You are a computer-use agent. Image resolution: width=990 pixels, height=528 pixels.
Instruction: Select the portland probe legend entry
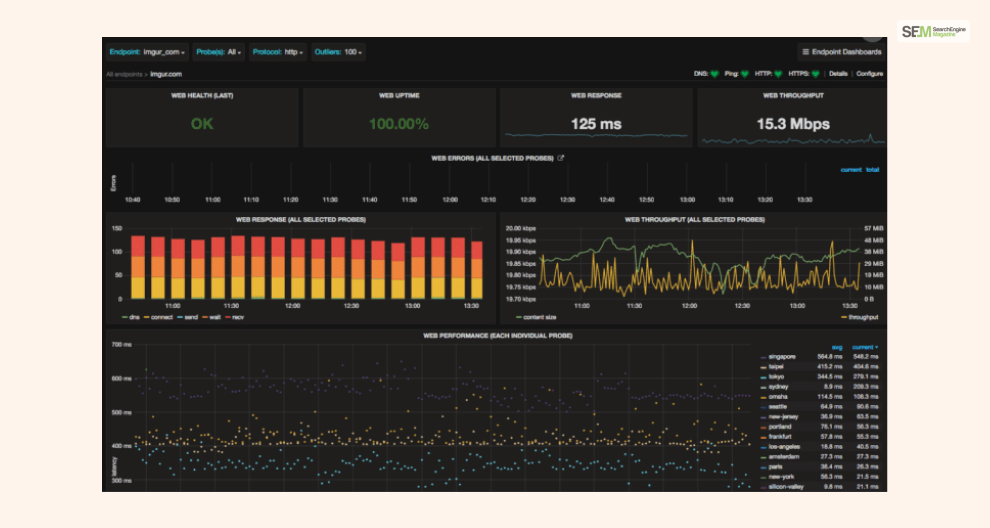pyautogui.click(x=780, y=426)
